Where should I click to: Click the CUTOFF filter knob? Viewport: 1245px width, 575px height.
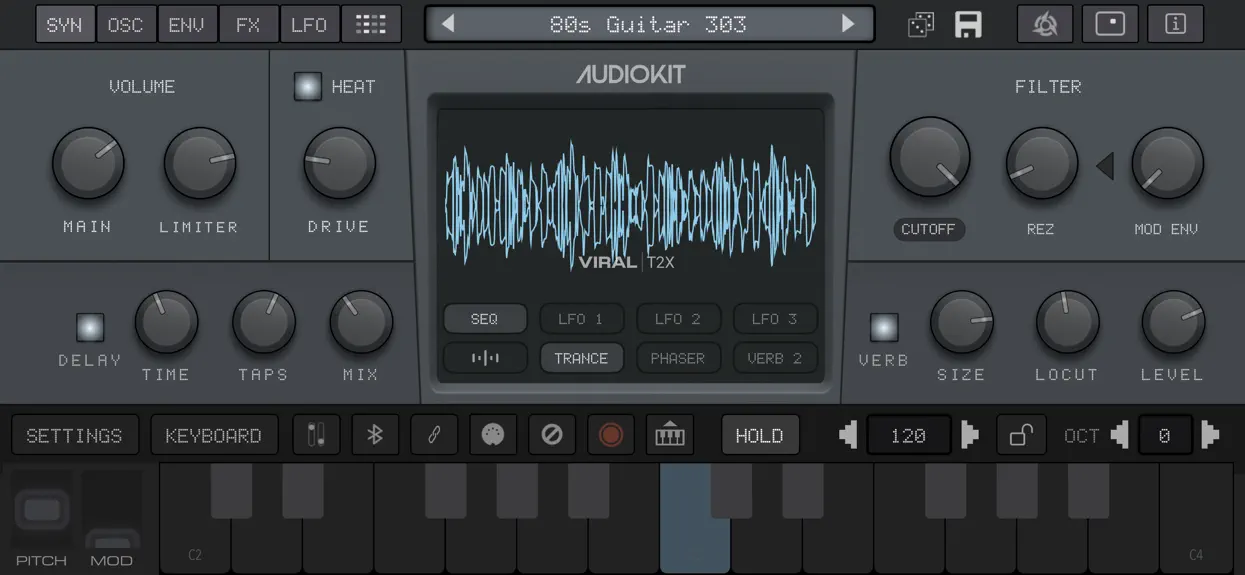coord(929,157)
